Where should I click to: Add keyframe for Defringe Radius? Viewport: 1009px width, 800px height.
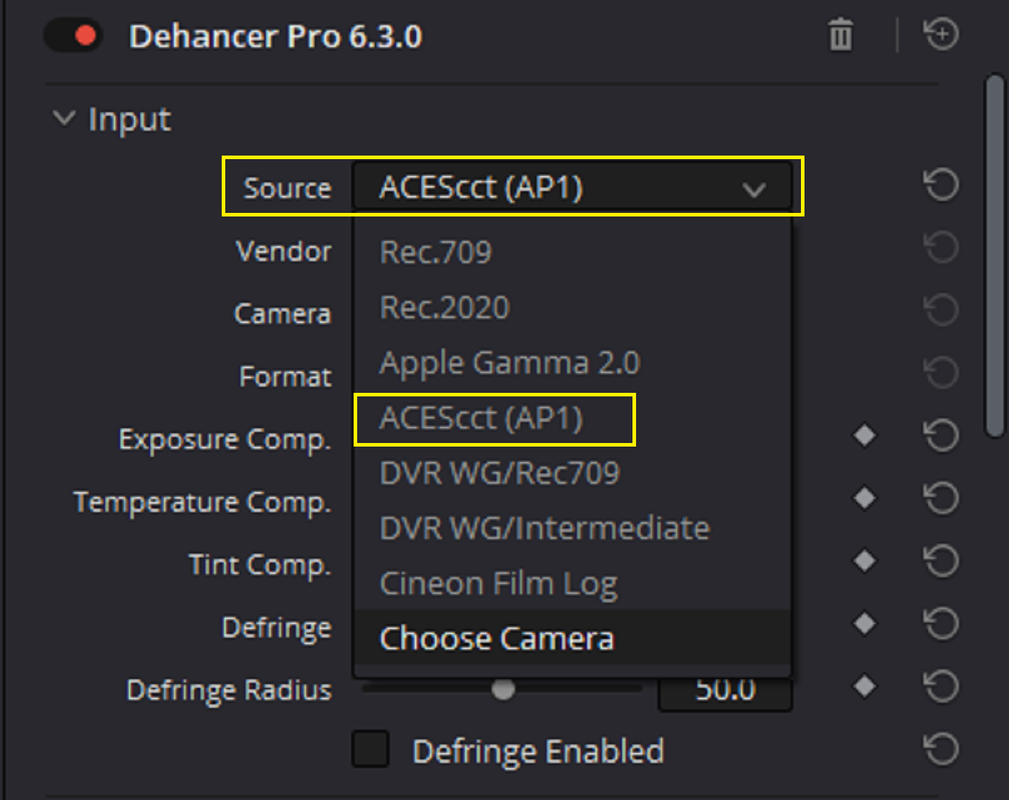[x=864, y=686]
